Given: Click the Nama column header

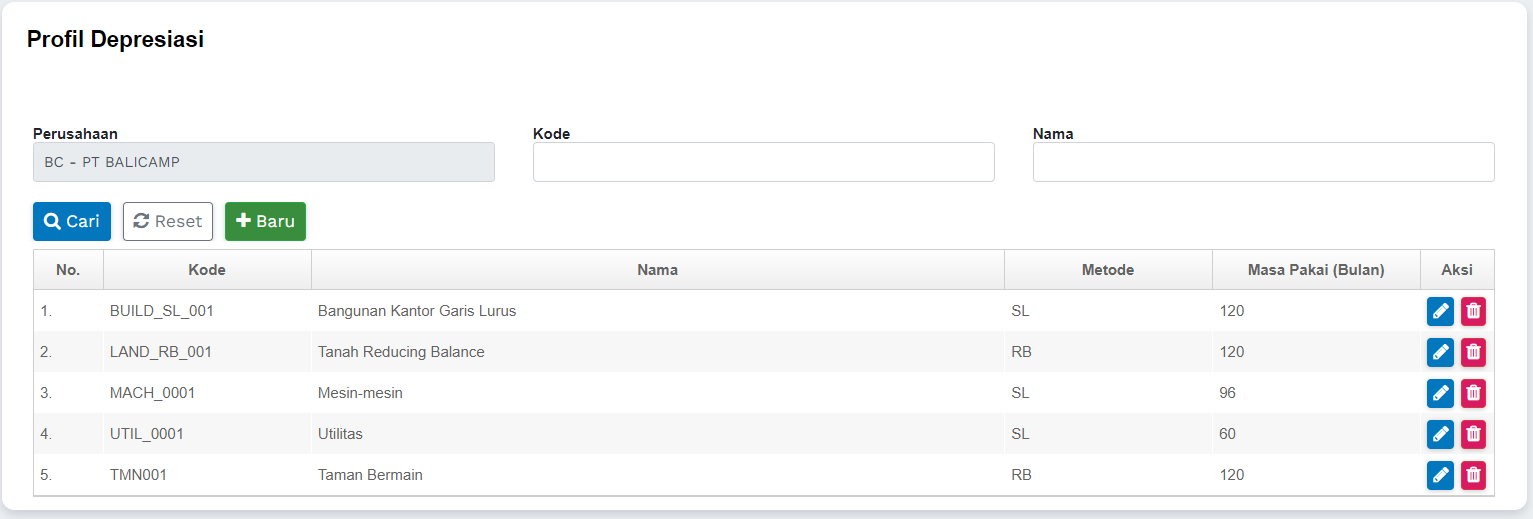Looking at the screenshot, I should coord(657,270).
